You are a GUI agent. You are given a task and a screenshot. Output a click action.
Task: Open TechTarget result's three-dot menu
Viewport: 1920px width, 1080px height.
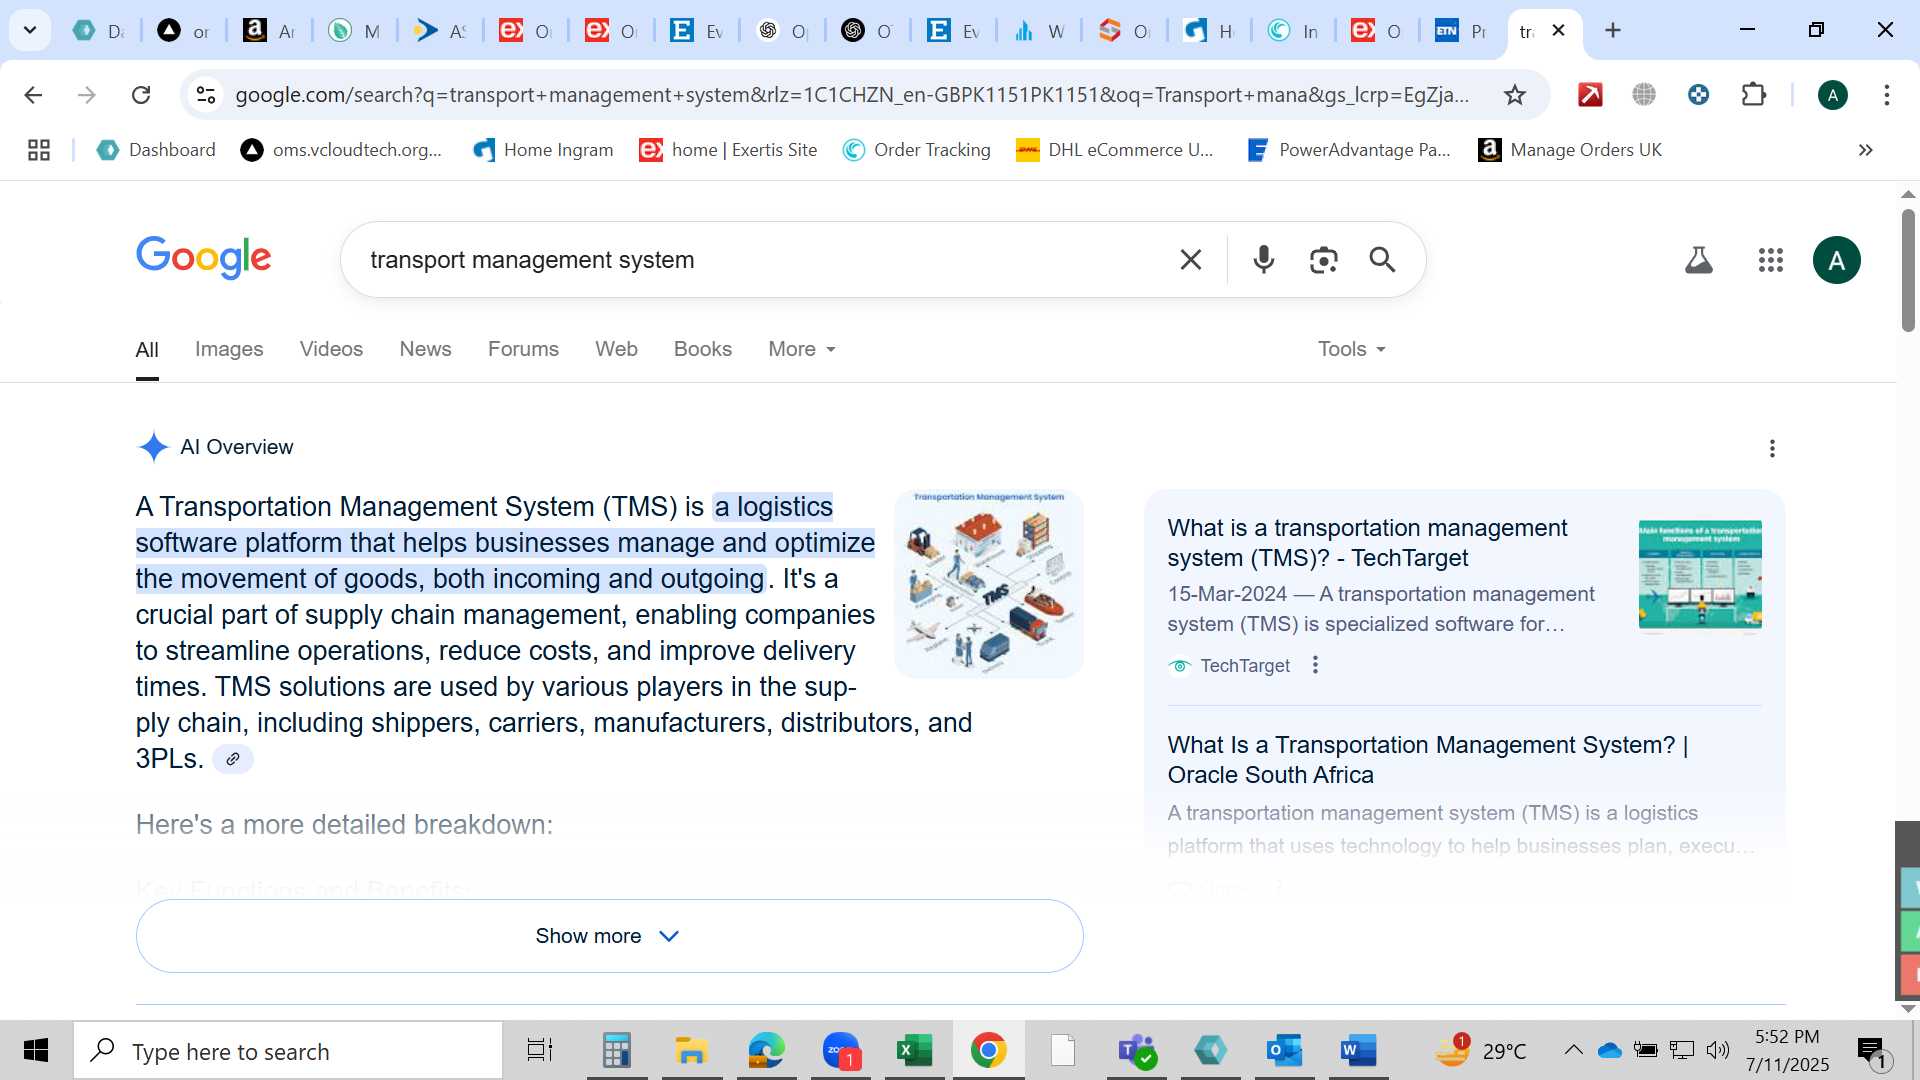[x=1315, y=665]
